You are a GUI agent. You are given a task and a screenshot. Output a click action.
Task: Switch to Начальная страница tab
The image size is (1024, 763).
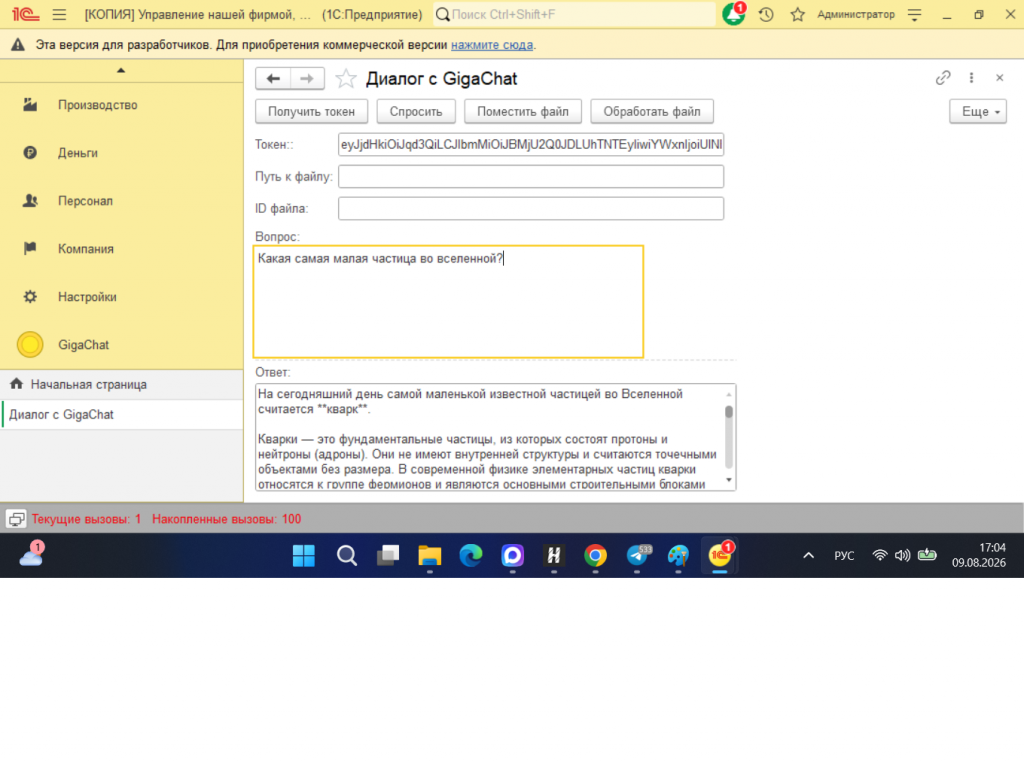pos(121,385)
